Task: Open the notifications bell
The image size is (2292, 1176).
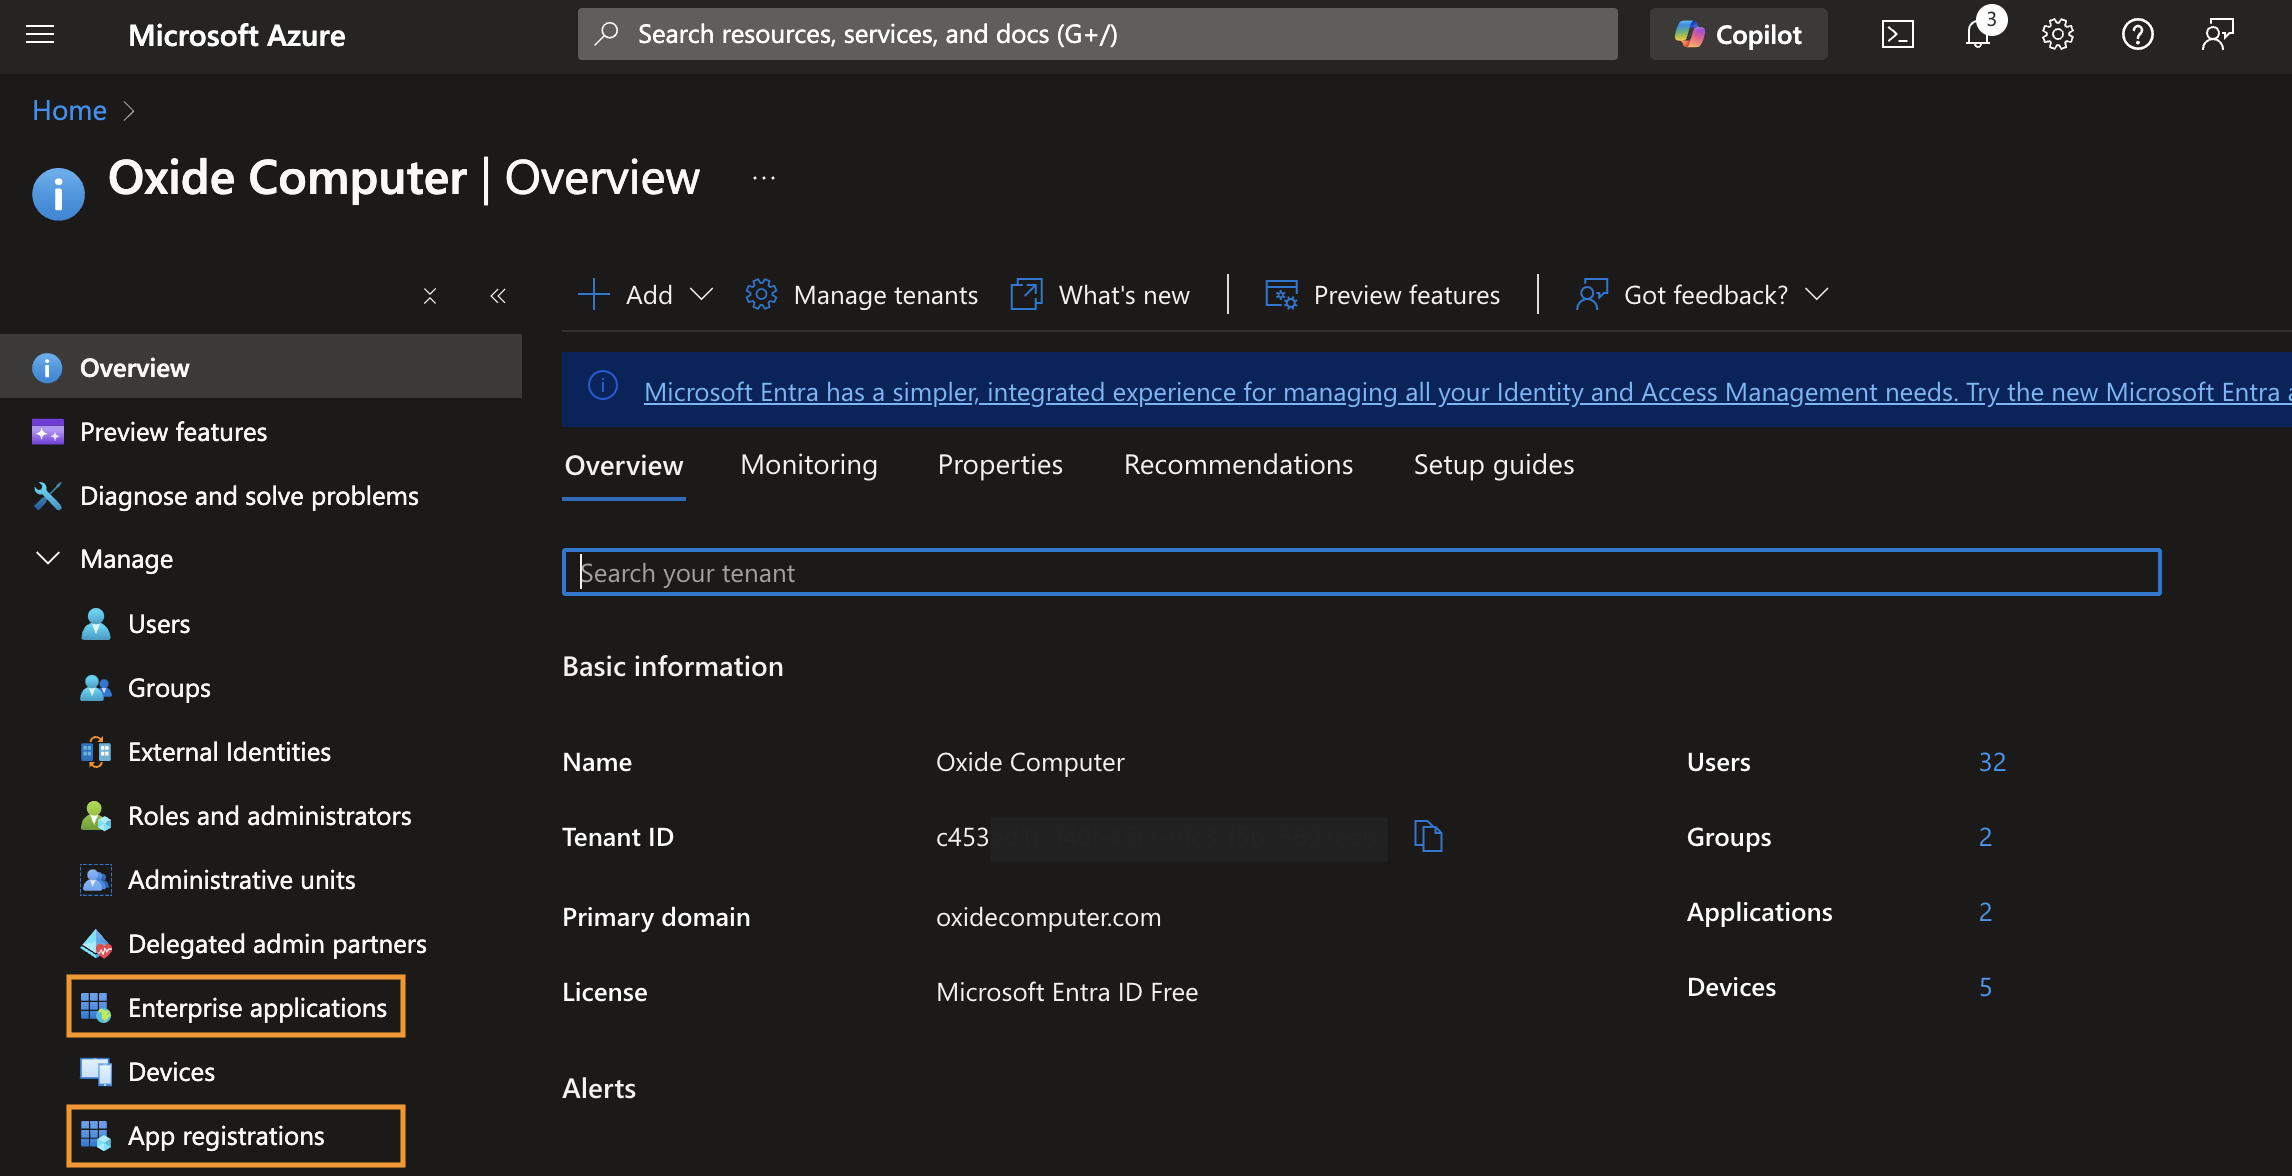Action: point(1977,35)
